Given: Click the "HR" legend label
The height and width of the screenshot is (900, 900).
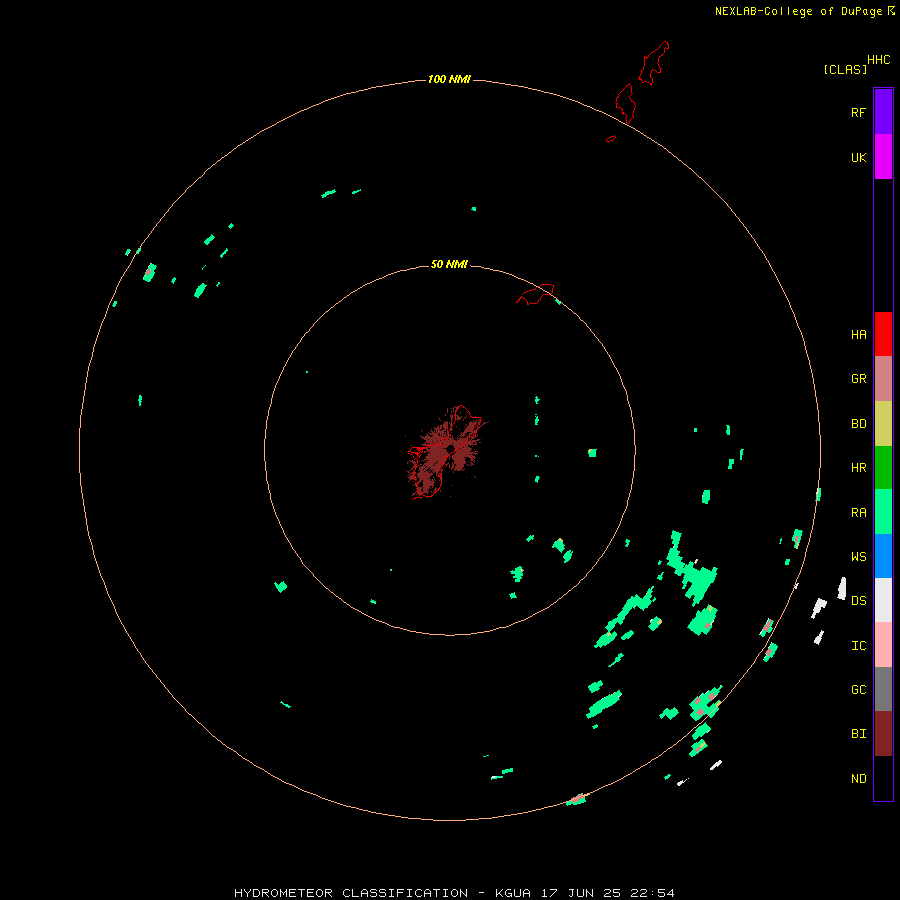Looking at the screenshot, I should [858, 468].
